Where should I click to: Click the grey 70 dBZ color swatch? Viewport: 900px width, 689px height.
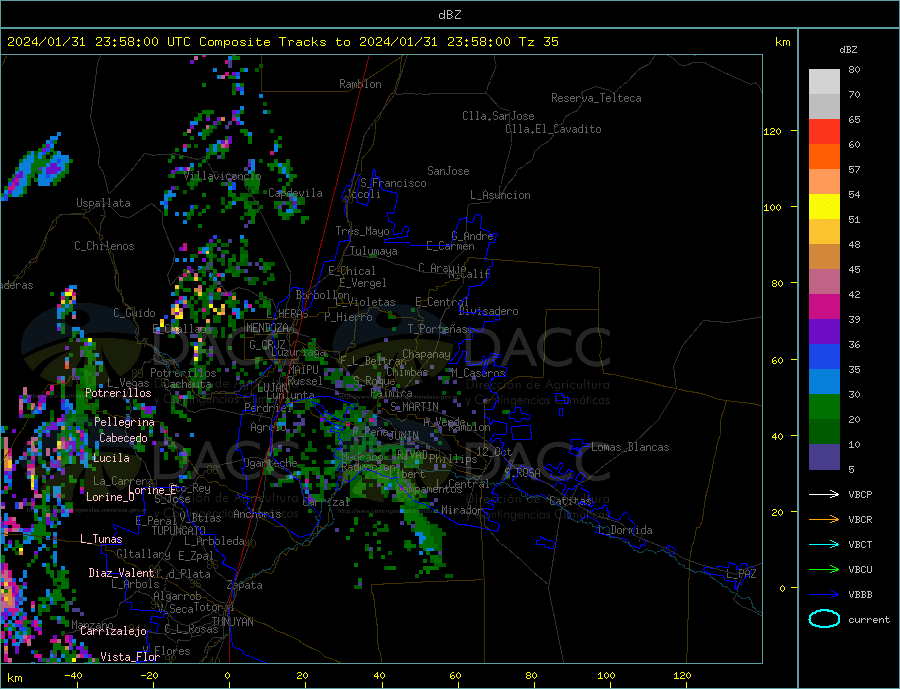tap(824, 107)
